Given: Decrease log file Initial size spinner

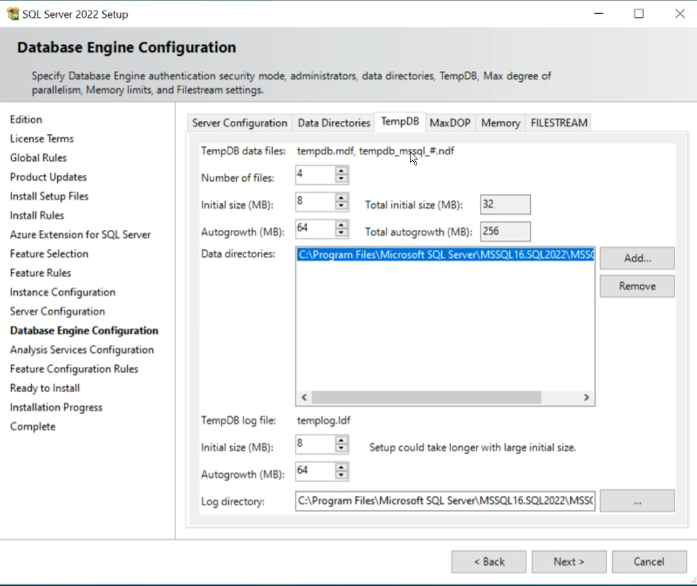Looking at the screenshot, I should [341, 448].
